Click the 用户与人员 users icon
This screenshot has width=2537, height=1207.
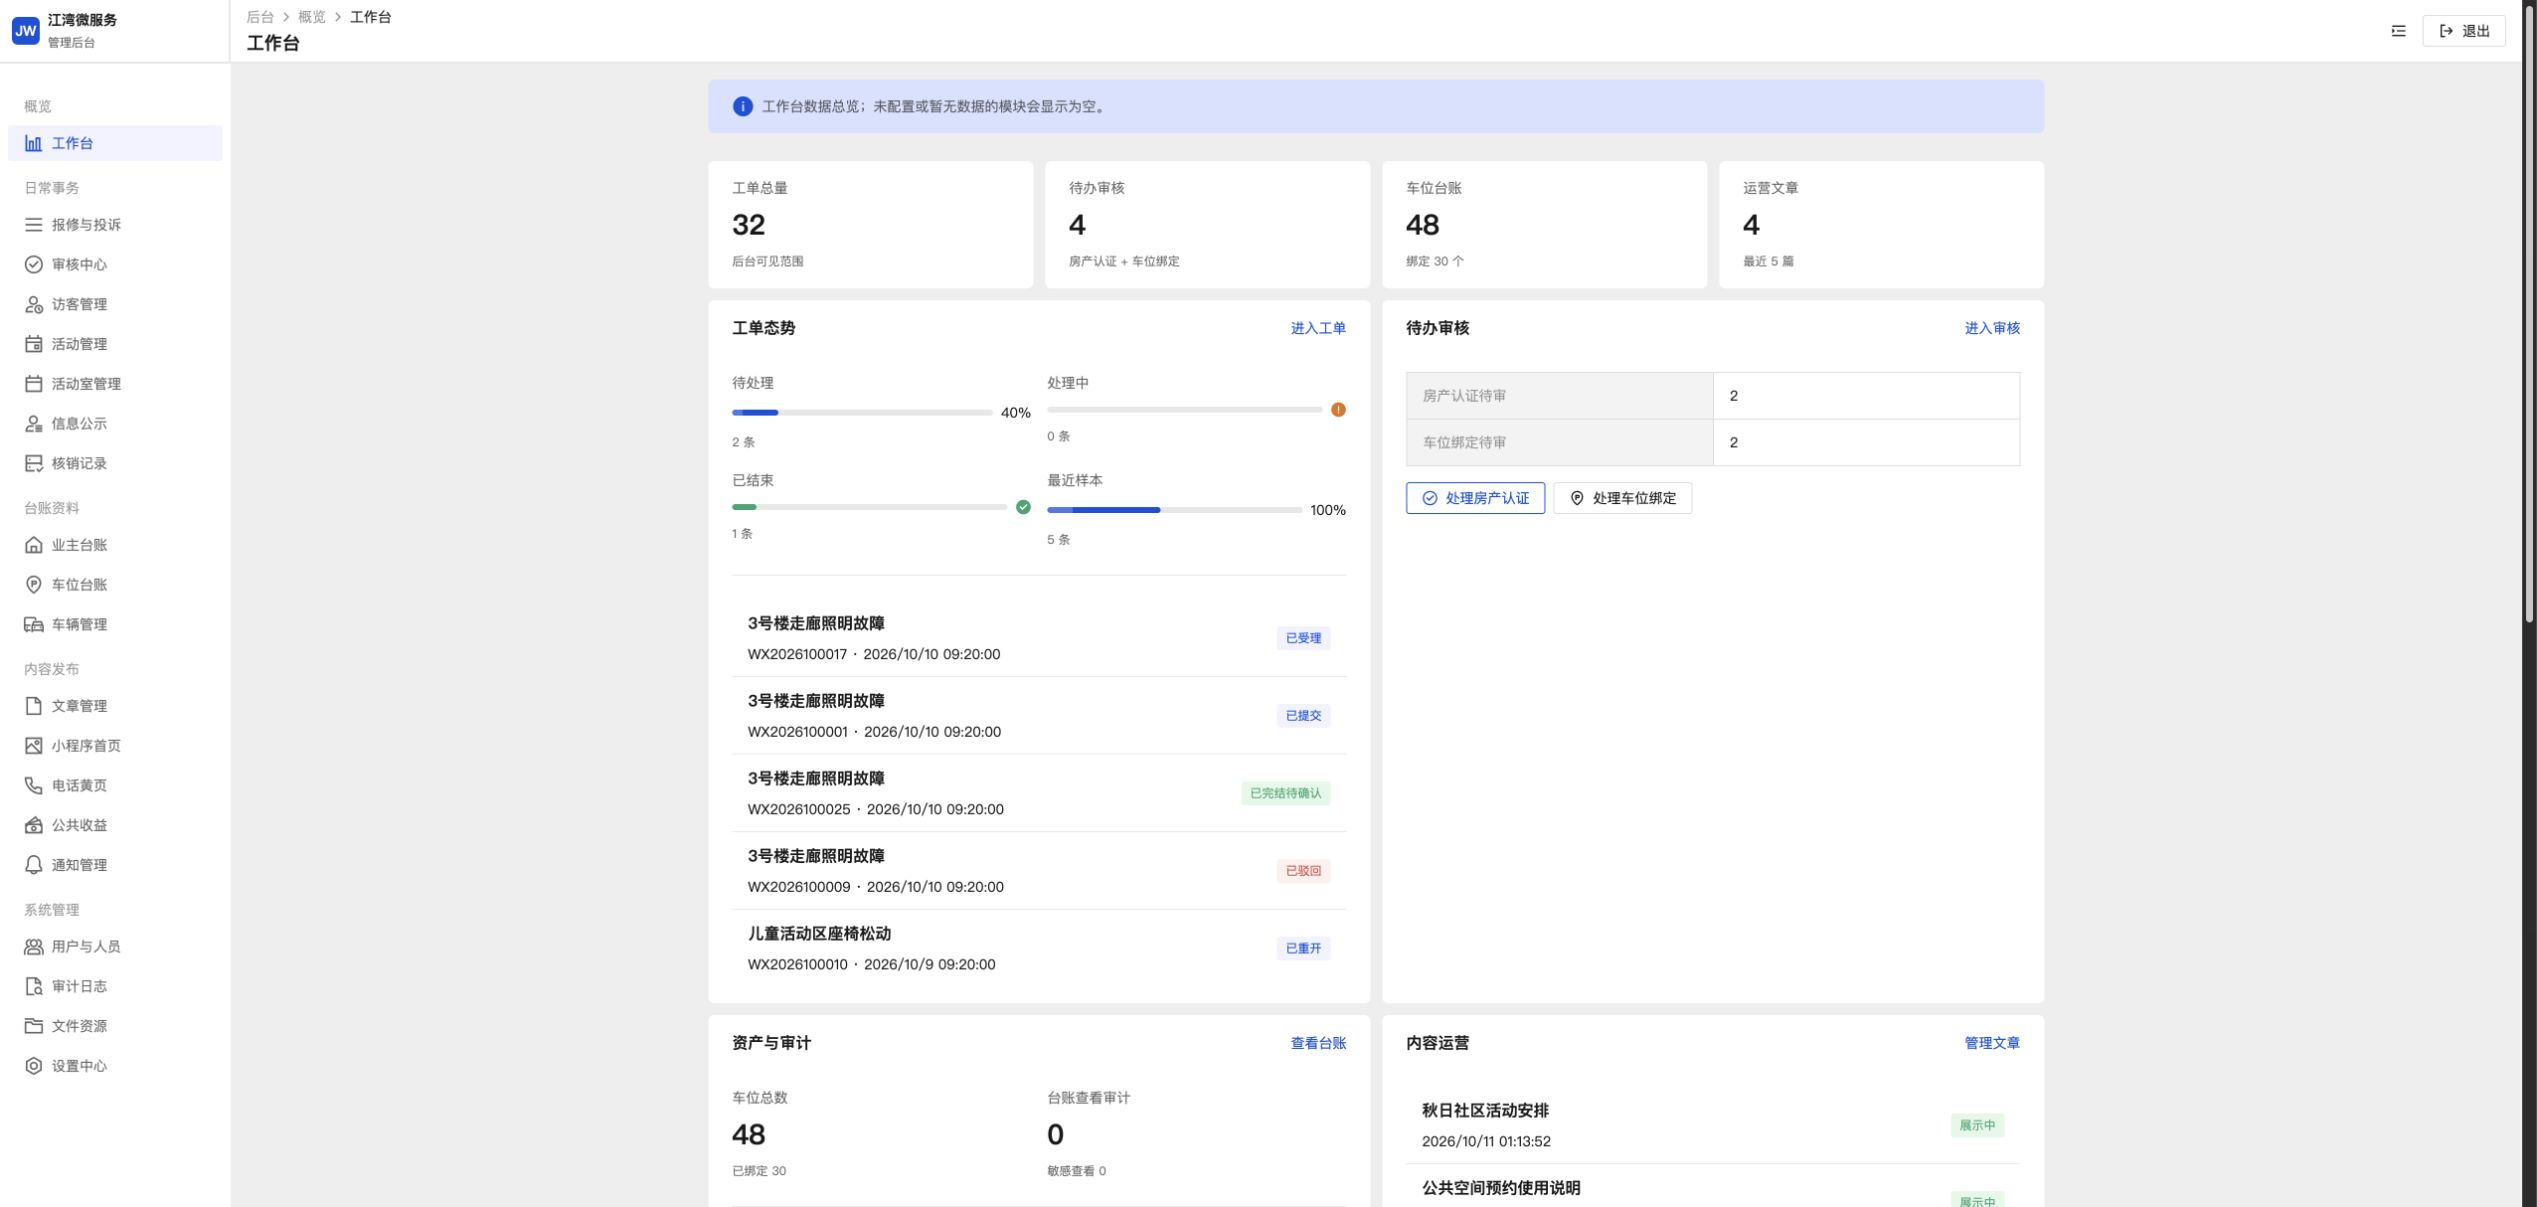[33, 947]
